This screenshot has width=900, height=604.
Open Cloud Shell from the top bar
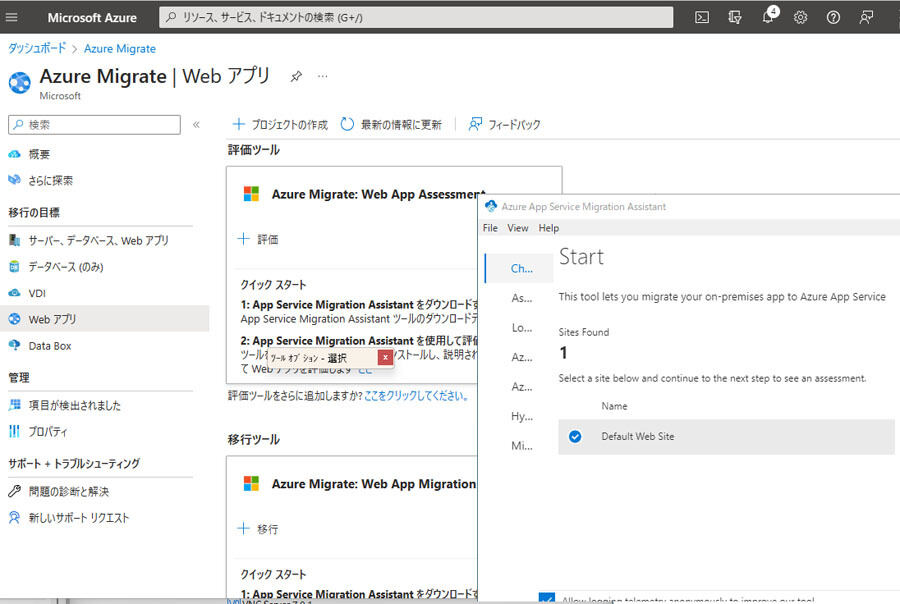[701, 17]
